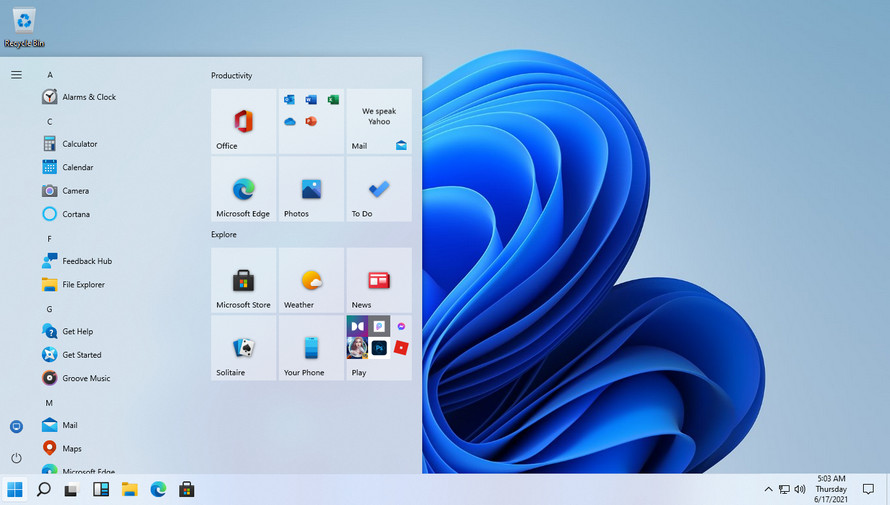Open Get Started app
The image size is (890, 505).
(72, 355)
